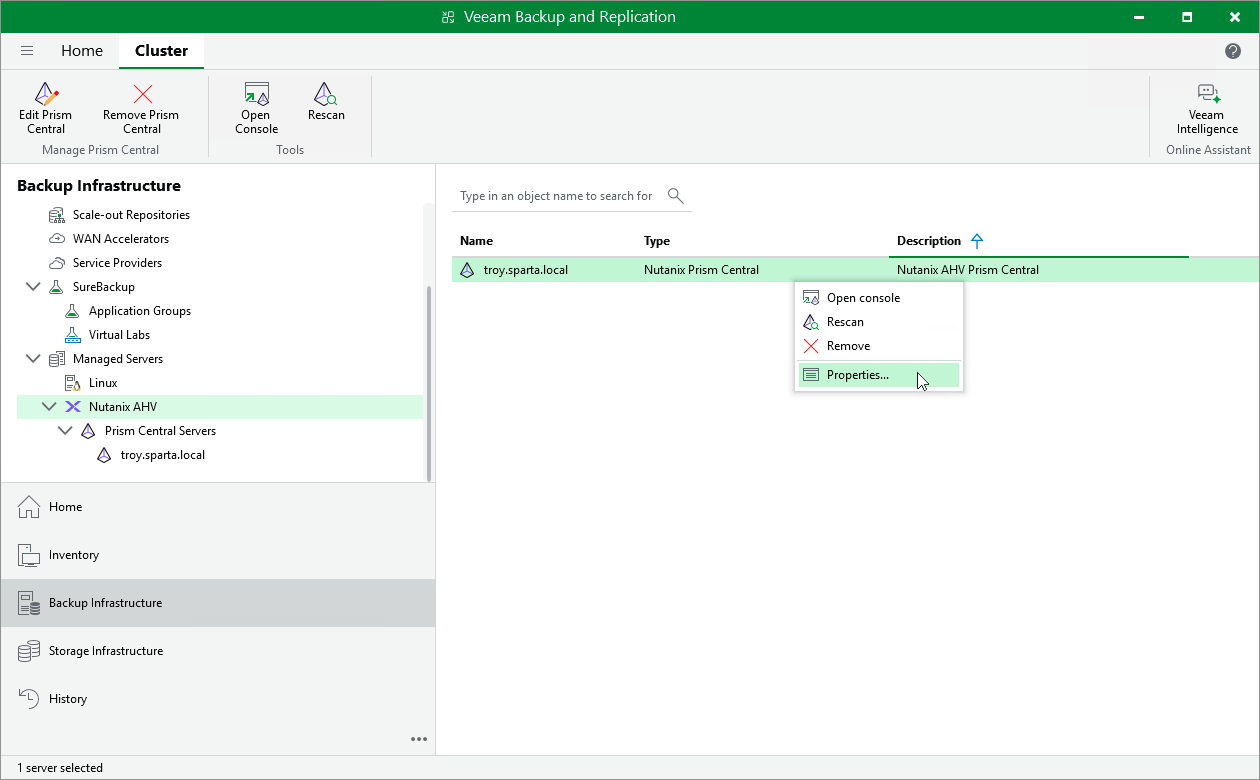Screen dimensions: 1260x780
Task: Collapse the Managed Servers tree node
Action: [x=33, y=359]
